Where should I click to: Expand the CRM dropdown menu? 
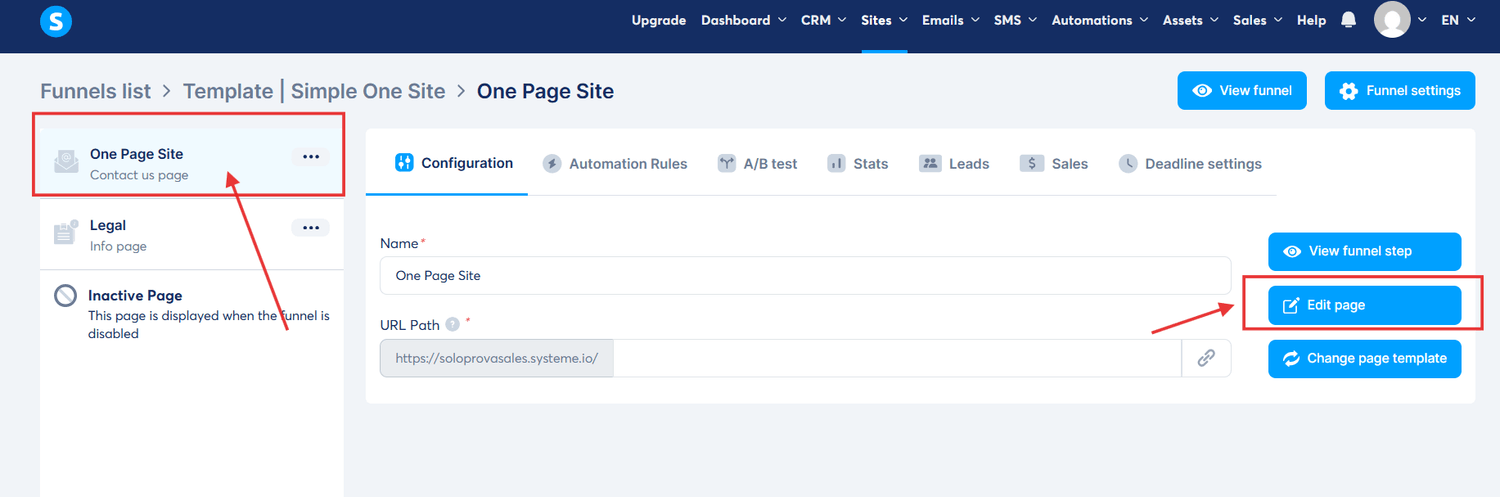click(823, 20)
